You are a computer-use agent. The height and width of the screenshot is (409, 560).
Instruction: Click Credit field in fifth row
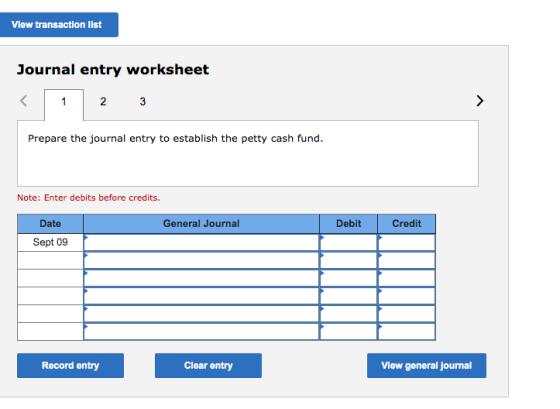point(406,314)
